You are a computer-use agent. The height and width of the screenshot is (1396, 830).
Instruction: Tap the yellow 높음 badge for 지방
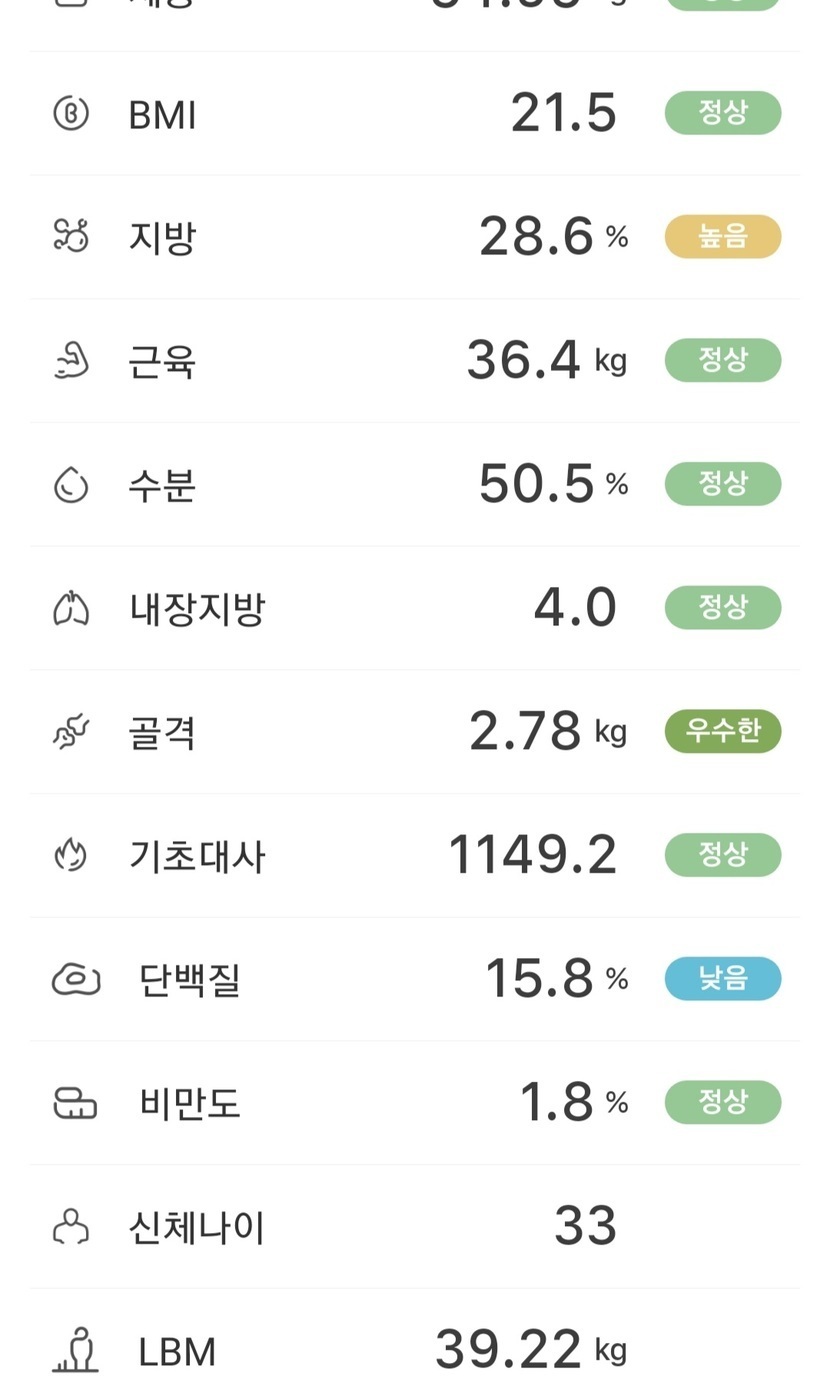coord(722,237)
